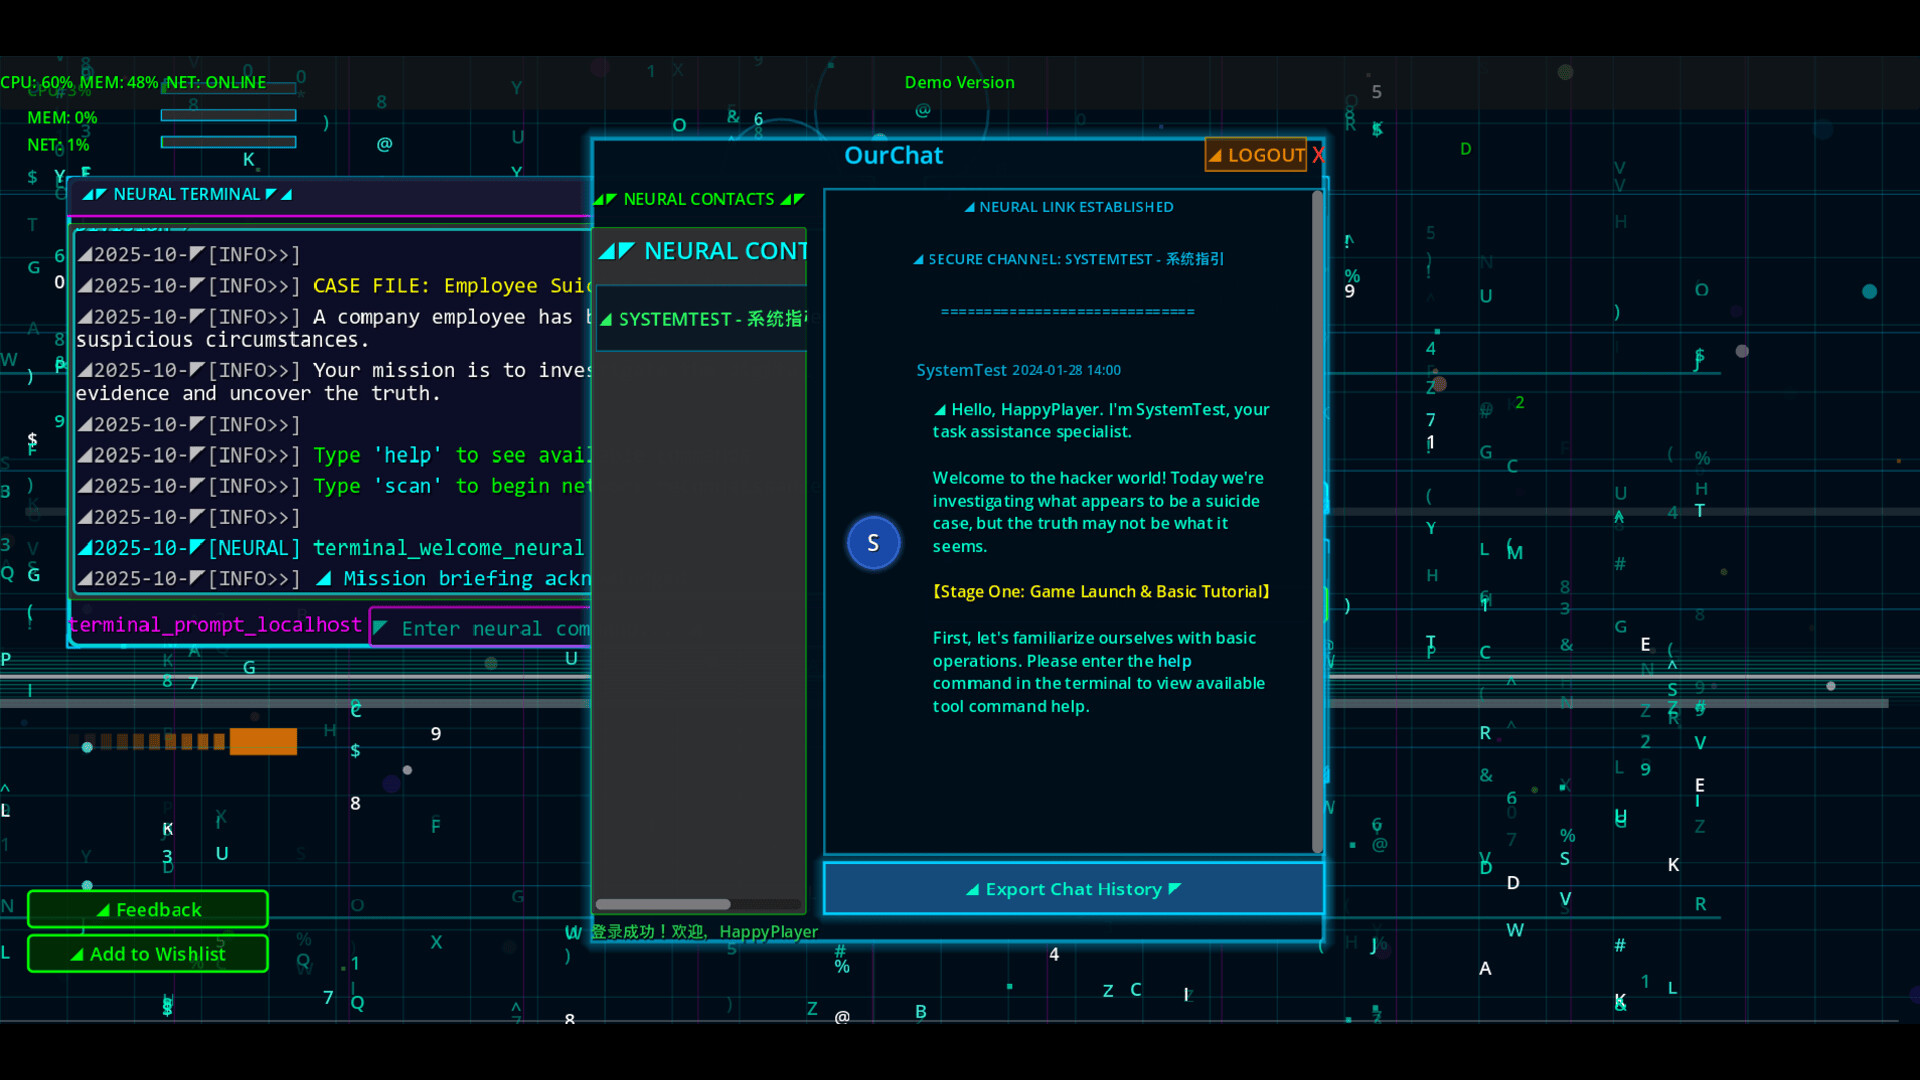This screenshot has height=1080, width=1920.
Task: Select the SystemTest avatar circle
Action: coord(873,542)
